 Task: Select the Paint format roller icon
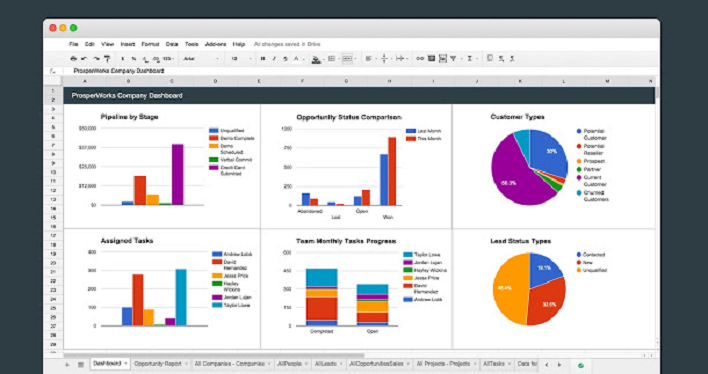[x=107, y=58]
